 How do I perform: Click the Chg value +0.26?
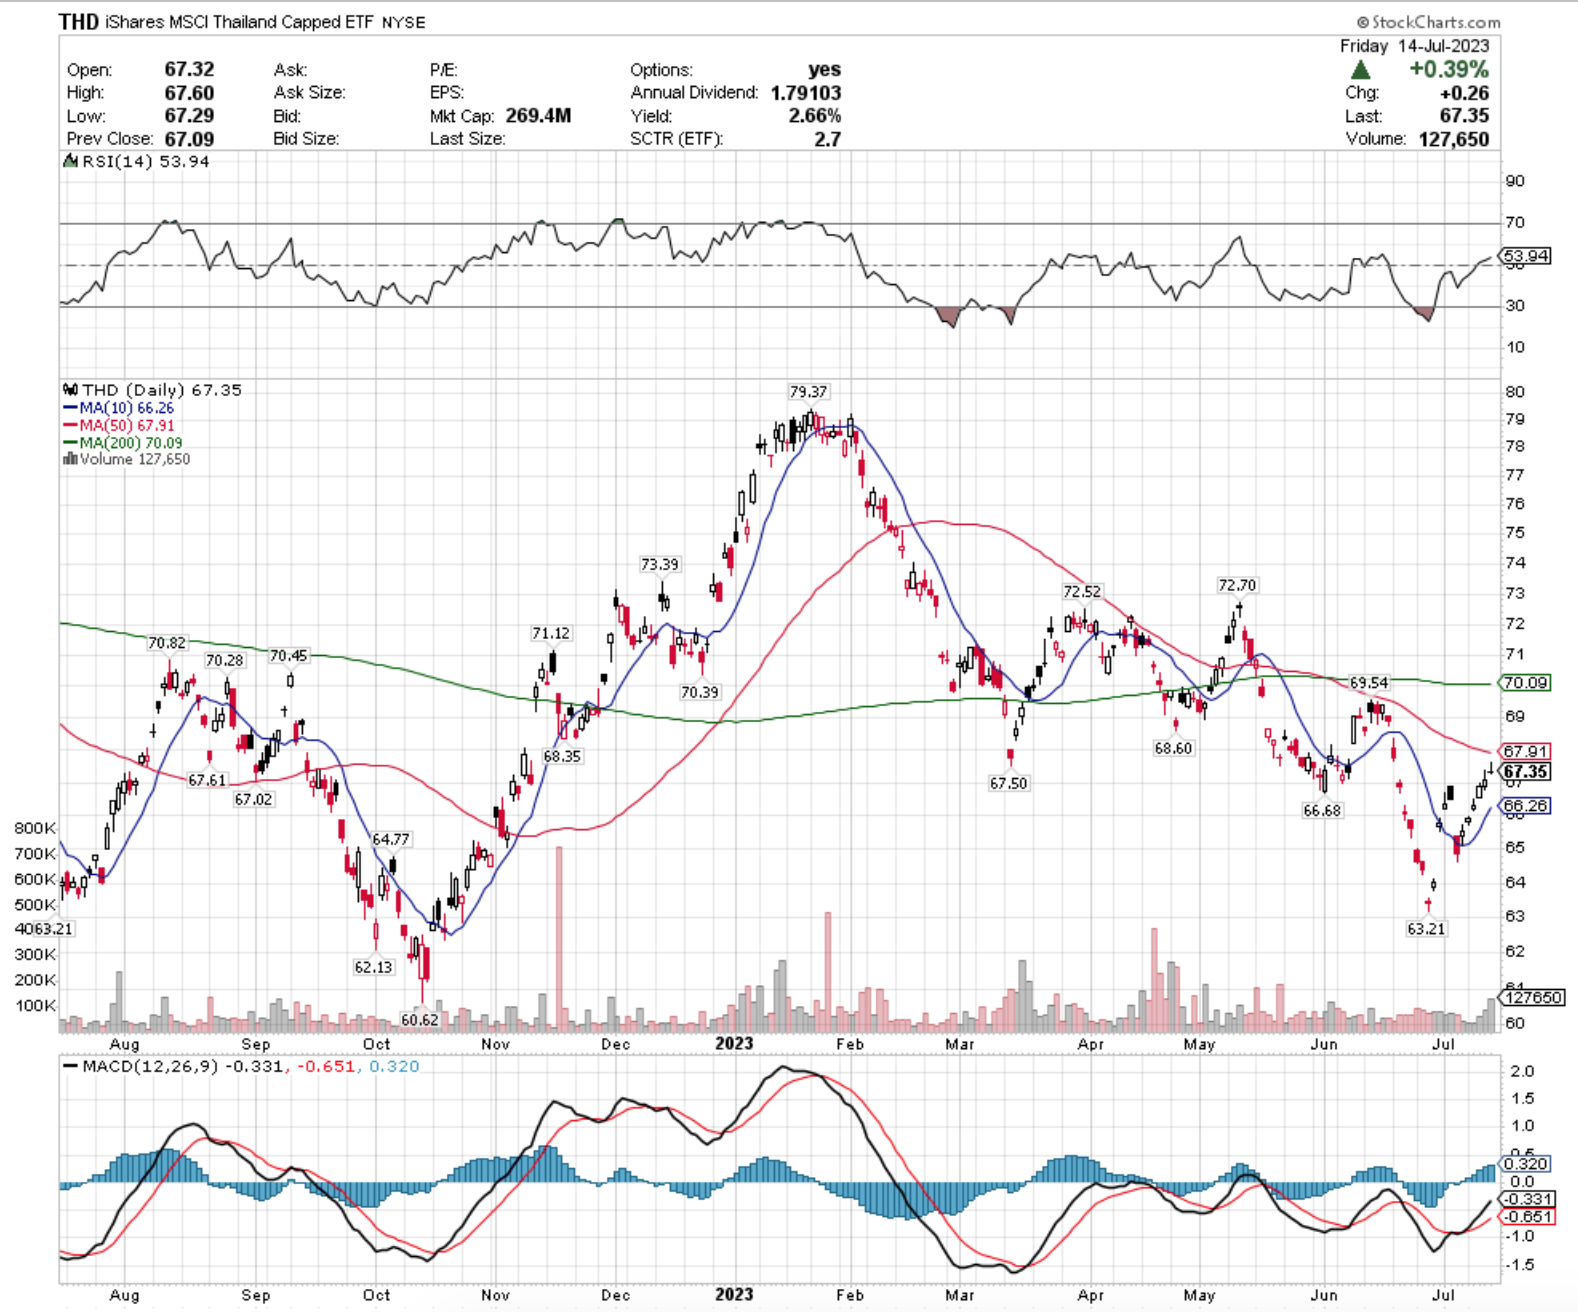pos(1463,93)
